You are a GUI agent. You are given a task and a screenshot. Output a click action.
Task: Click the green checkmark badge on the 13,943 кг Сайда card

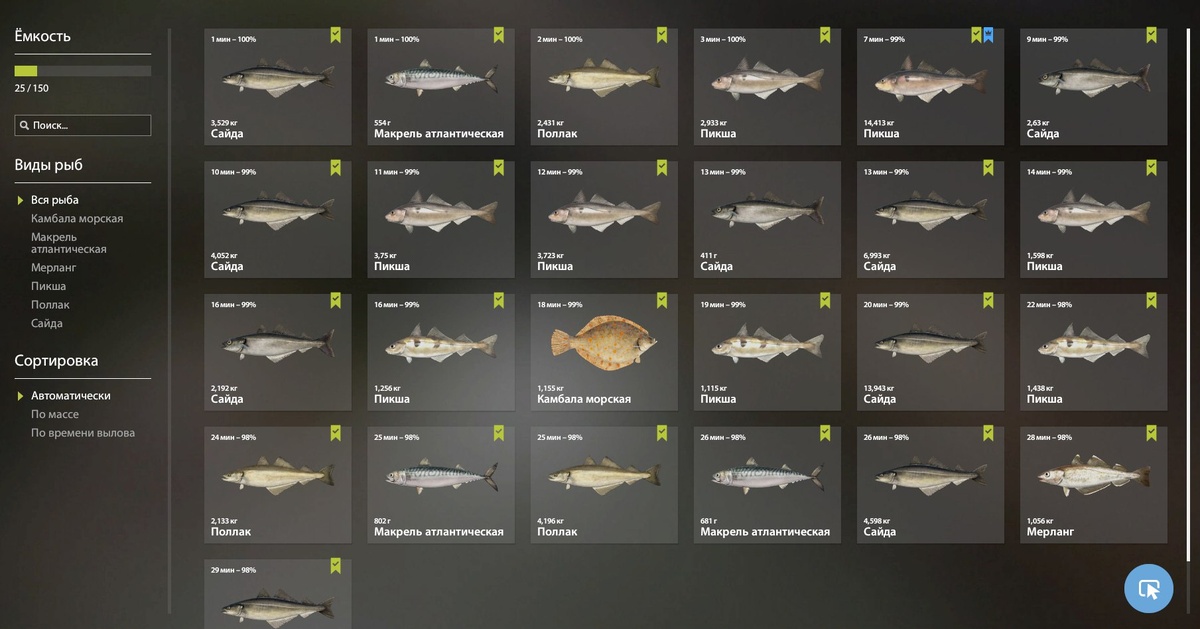[x=988, y=301]
